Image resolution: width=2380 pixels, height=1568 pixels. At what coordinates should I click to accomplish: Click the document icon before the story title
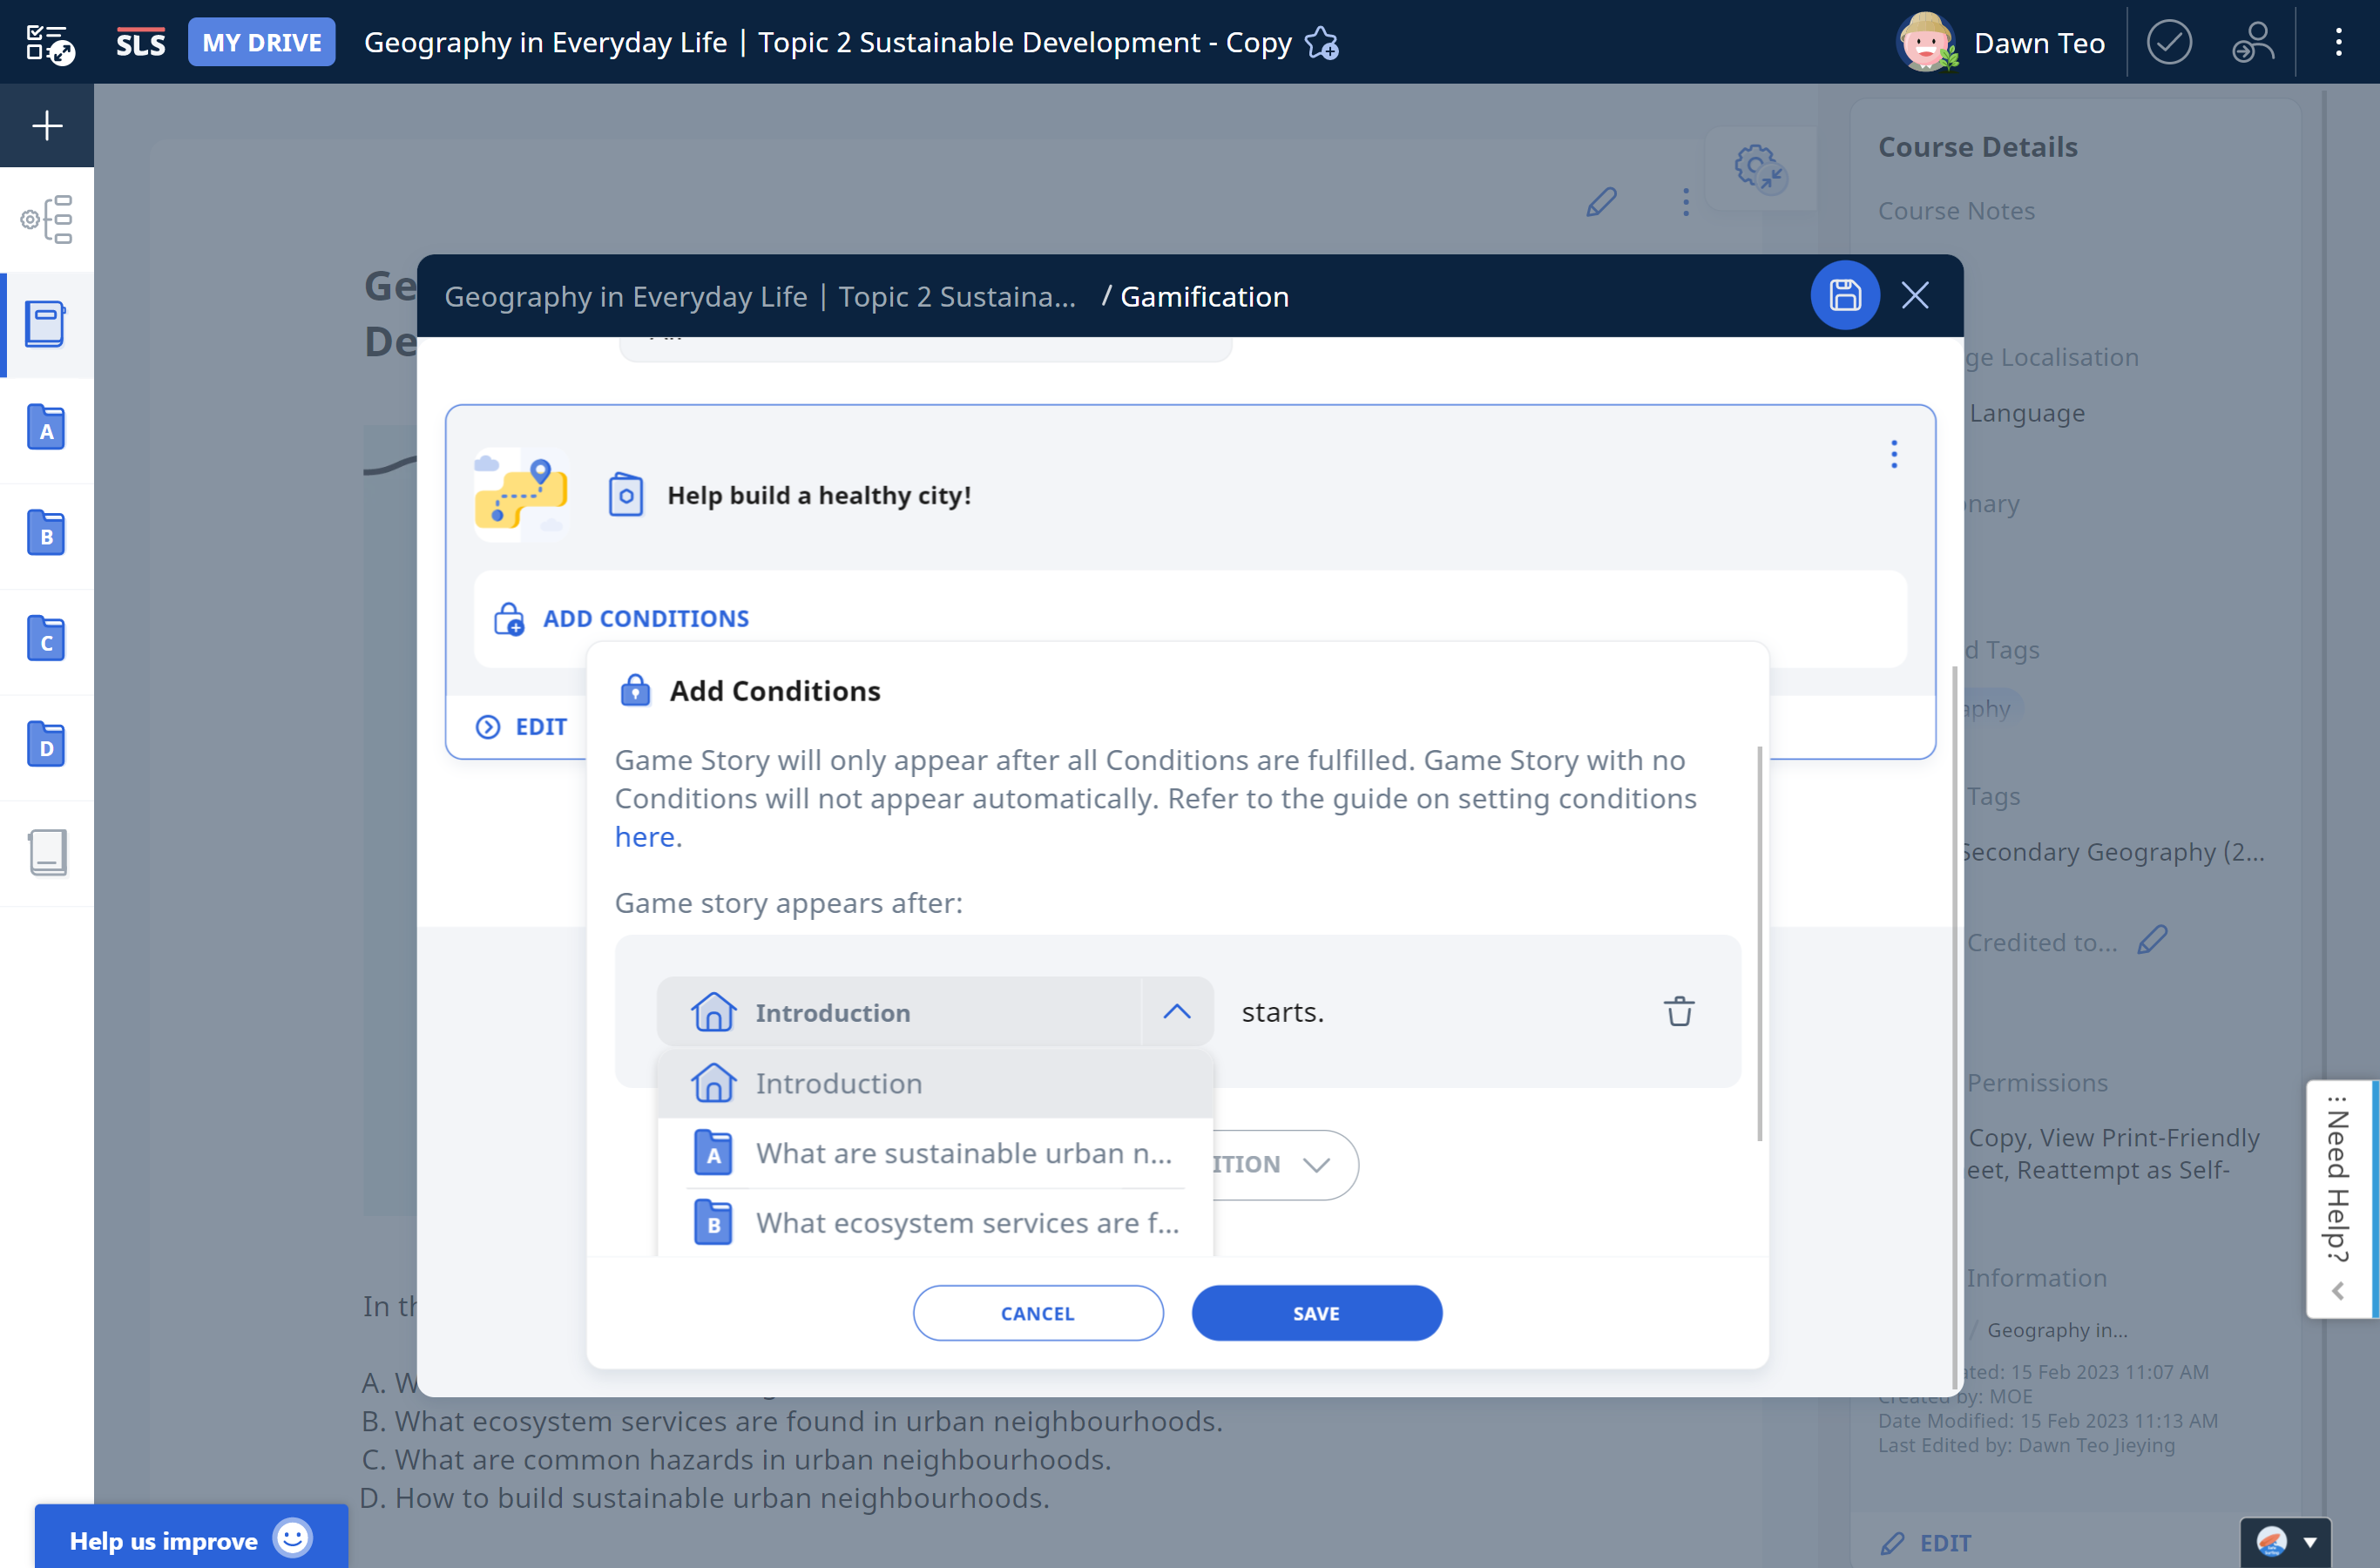(626, 495)
